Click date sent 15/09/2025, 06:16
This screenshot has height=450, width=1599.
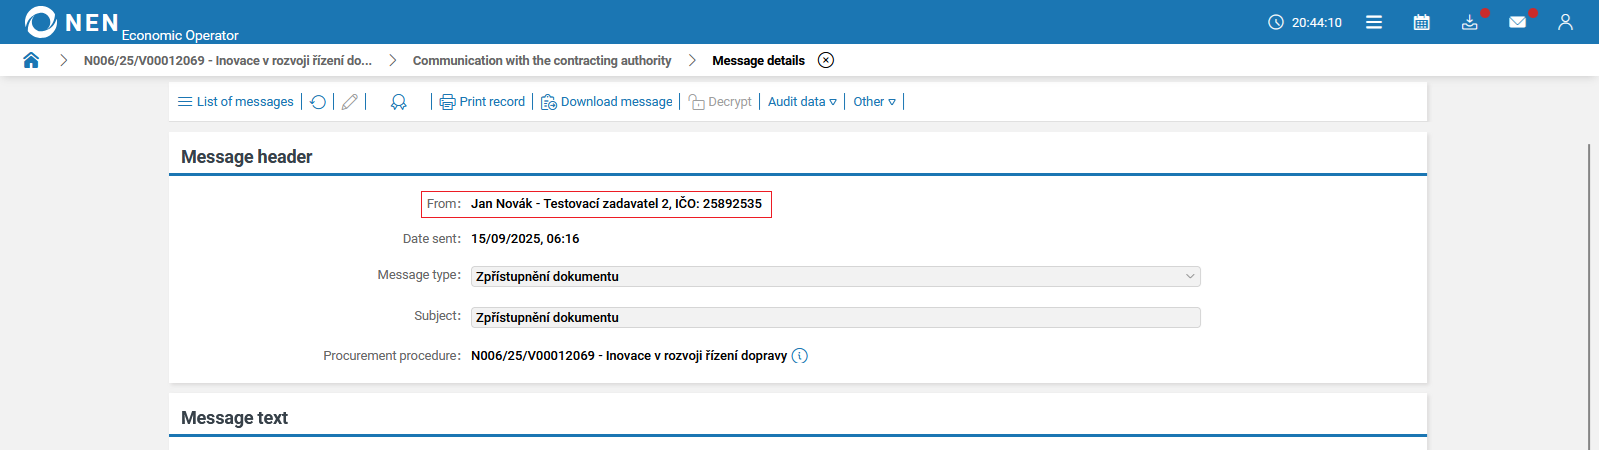(x=525, y=239)
